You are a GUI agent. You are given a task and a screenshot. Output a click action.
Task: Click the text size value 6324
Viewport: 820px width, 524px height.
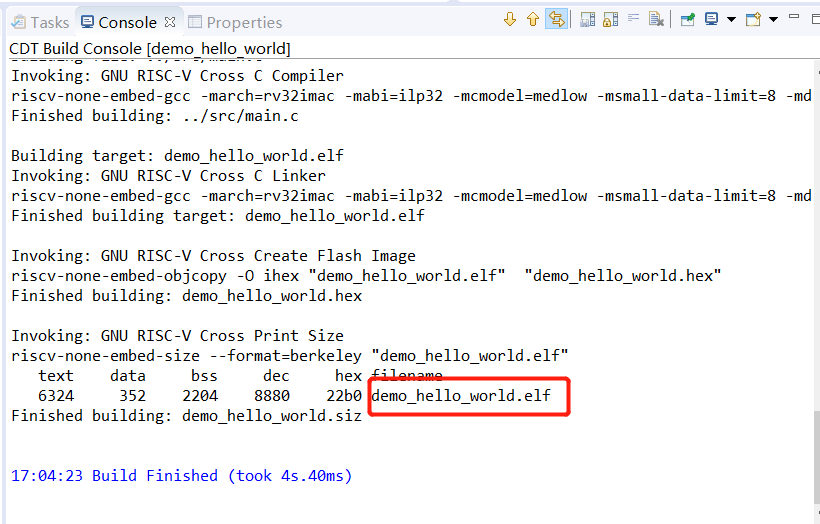(x=56, y=396)
